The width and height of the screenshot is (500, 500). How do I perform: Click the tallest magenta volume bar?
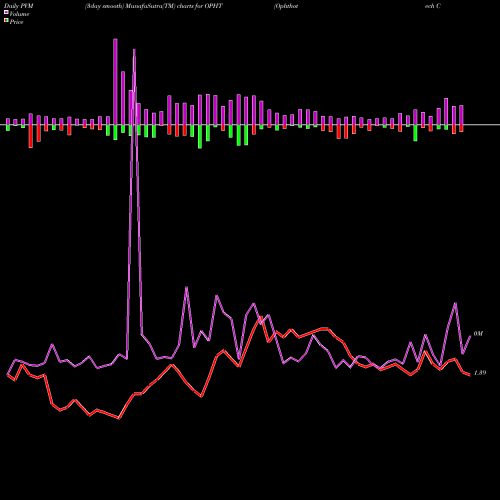[x=115, y=82]
